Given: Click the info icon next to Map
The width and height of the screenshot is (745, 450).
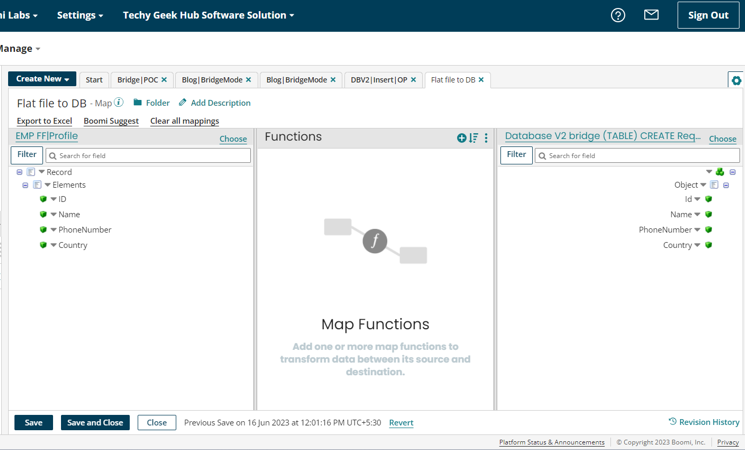Looking at the screenshot, I should (x=119, y=103).
